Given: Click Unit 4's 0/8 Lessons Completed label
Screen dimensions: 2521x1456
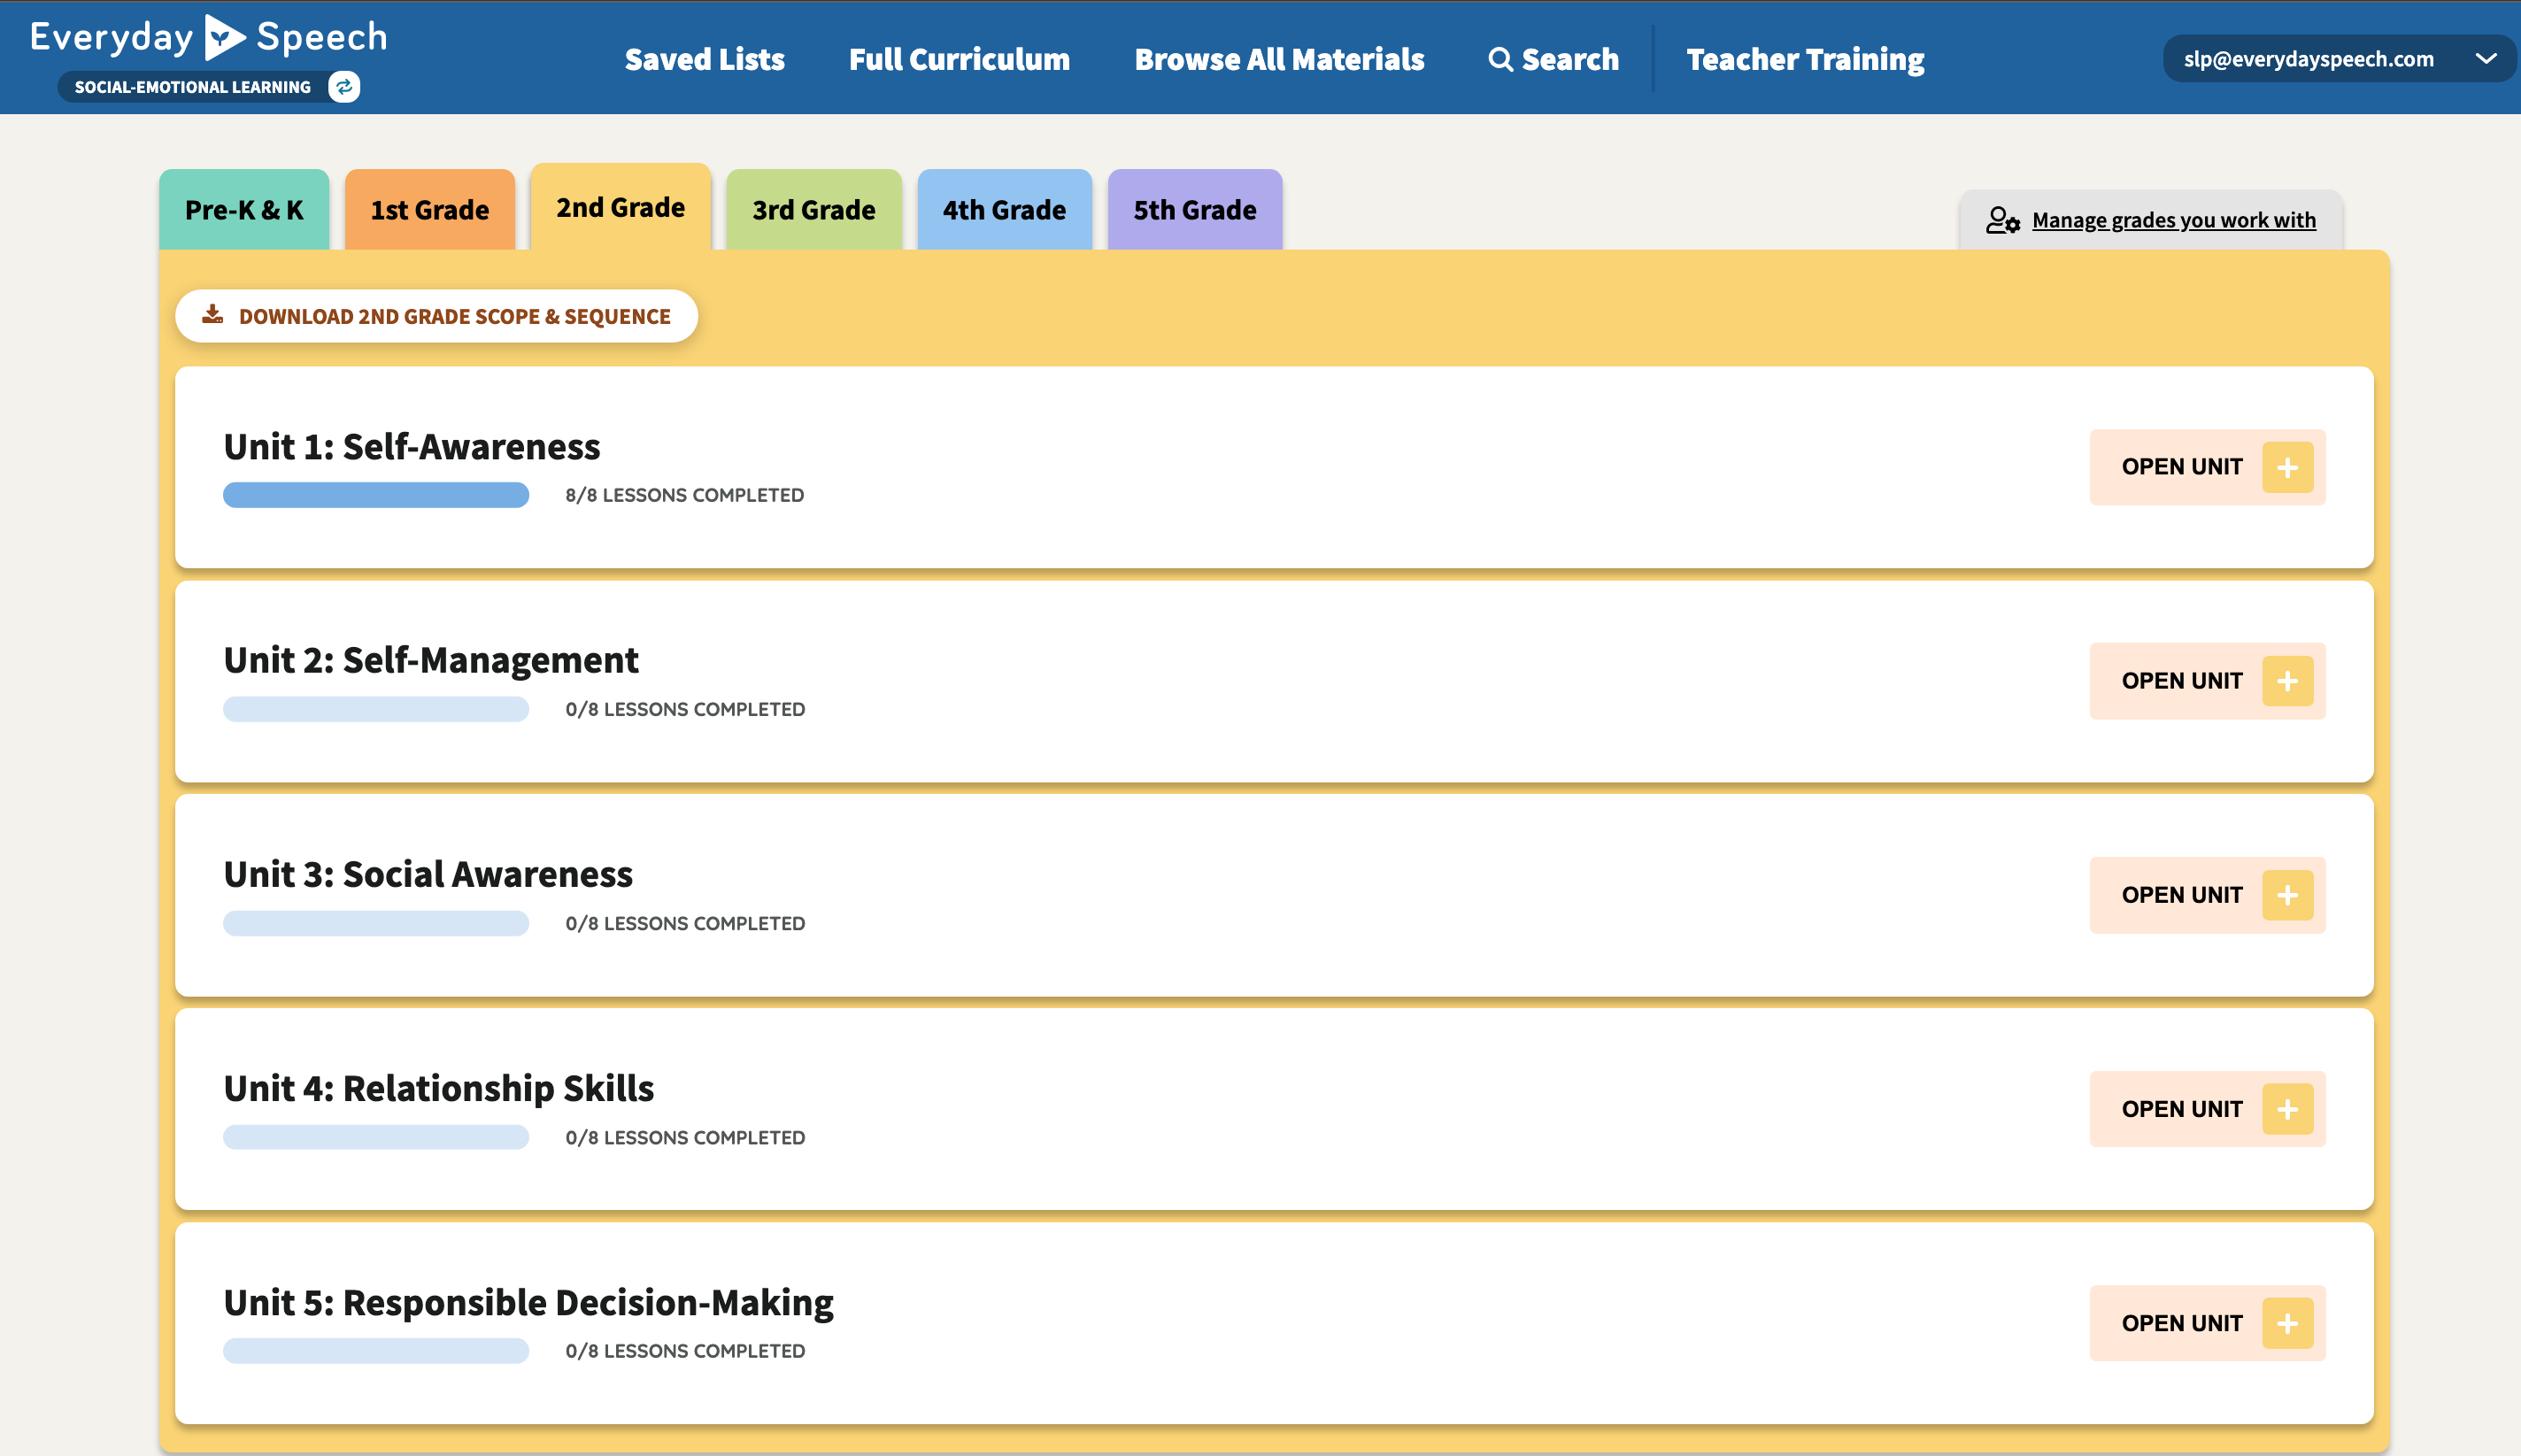Looking at the screenshot, I should click(685, 1137).
